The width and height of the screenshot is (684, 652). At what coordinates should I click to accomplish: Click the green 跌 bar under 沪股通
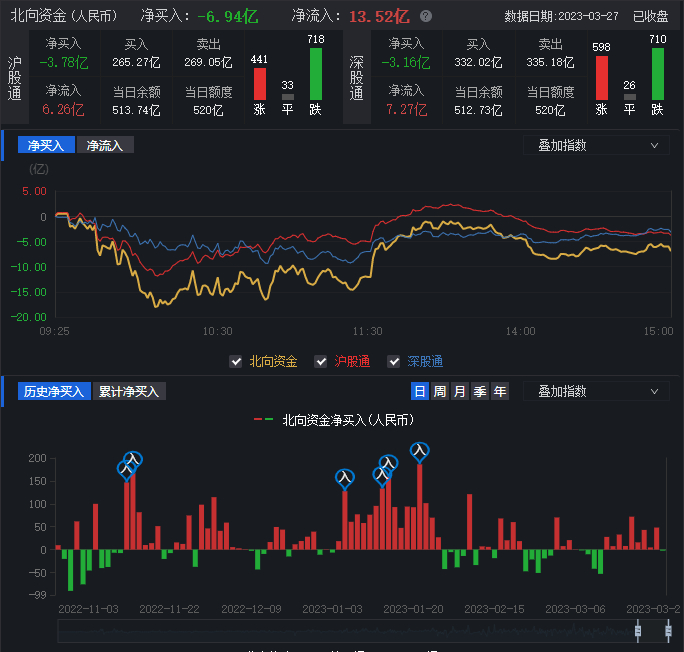pyautogui.click(x=316, y=73)
